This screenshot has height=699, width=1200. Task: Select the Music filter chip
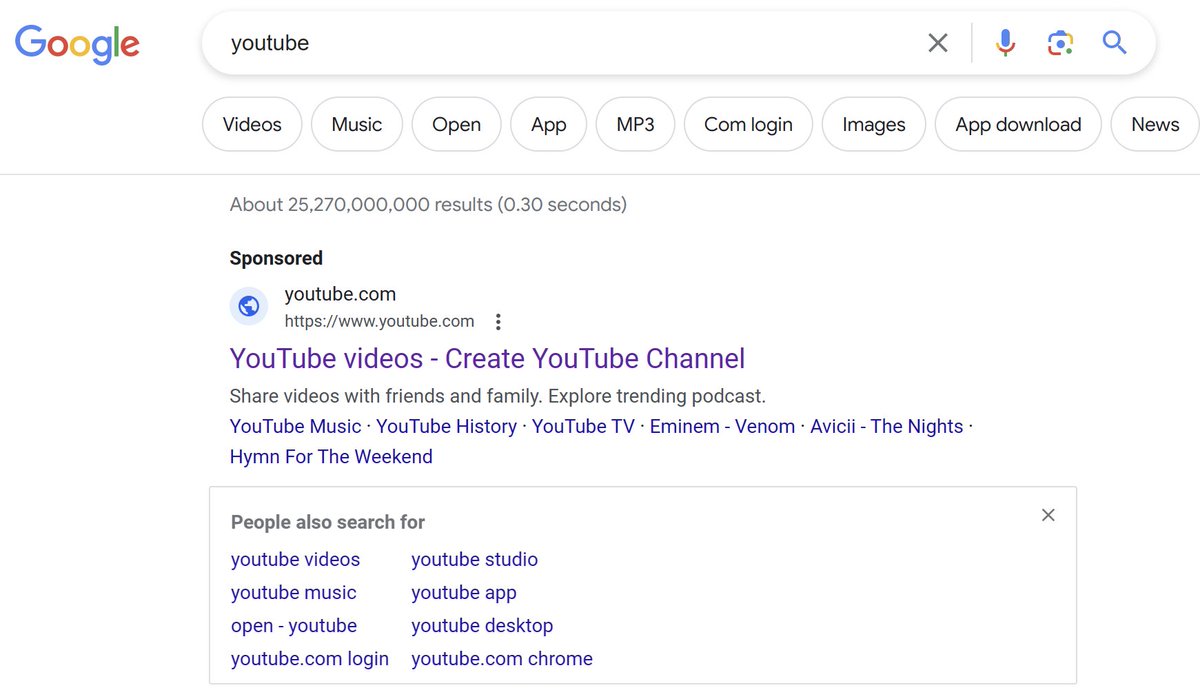[x=357, y=125]
